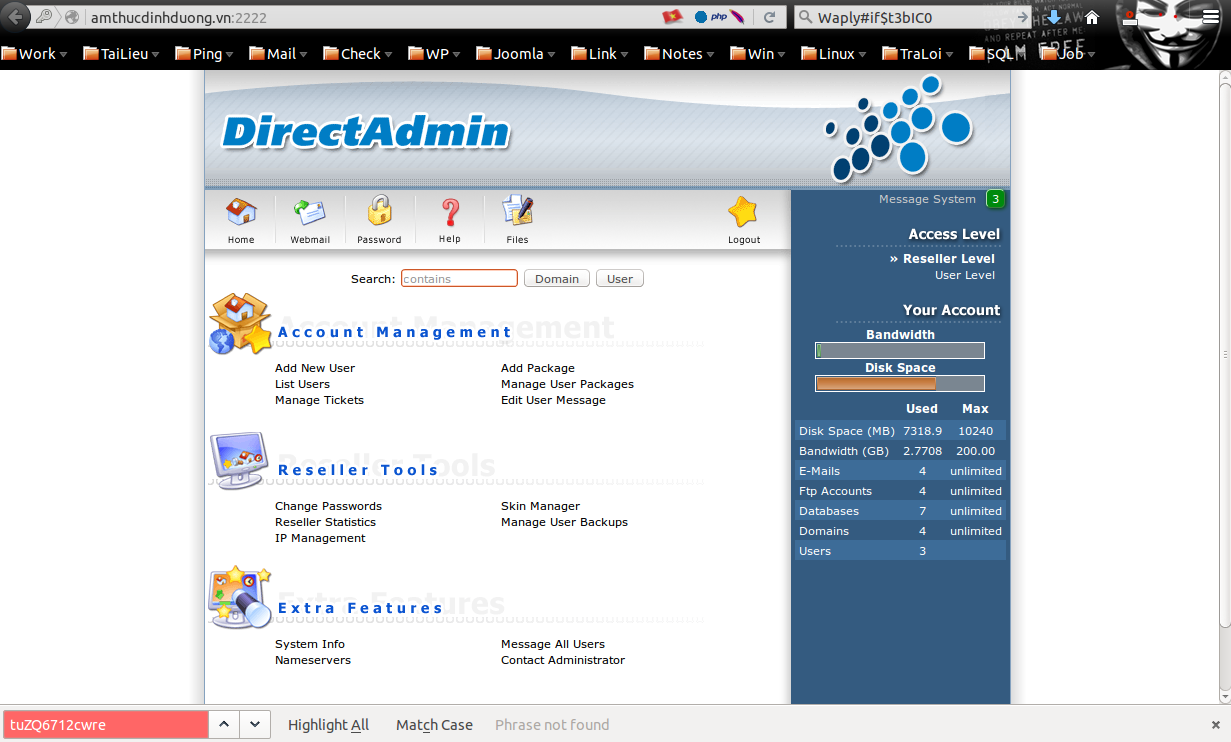Click the Vietnam flag icon in address bar
This screenshot has height=742, width=1231.
tap(672, 17)
